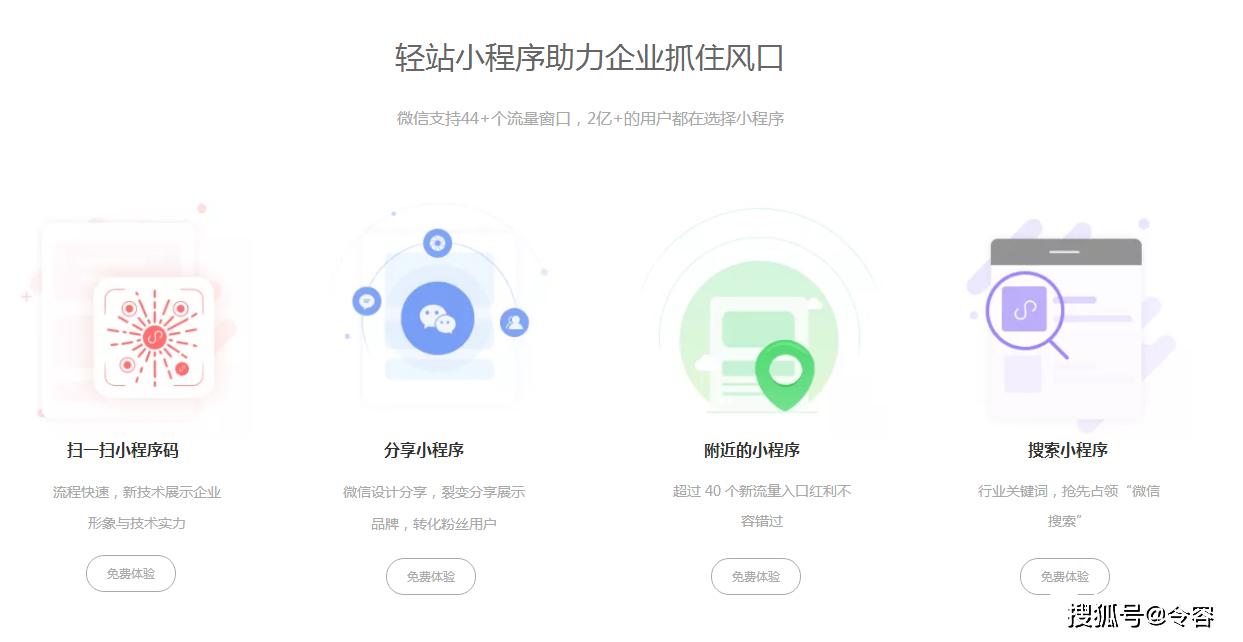Click the green location pin icon
The image size is (1243, 642).
click(x=784, y=374)
